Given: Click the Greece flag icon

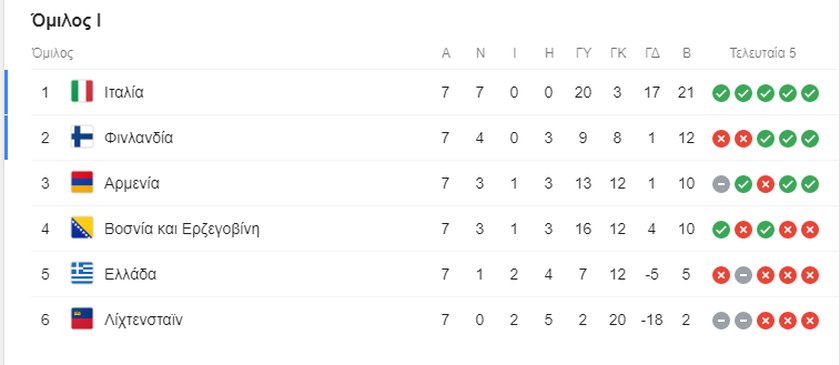Looking at the screenshot, I should coord(82,274).
